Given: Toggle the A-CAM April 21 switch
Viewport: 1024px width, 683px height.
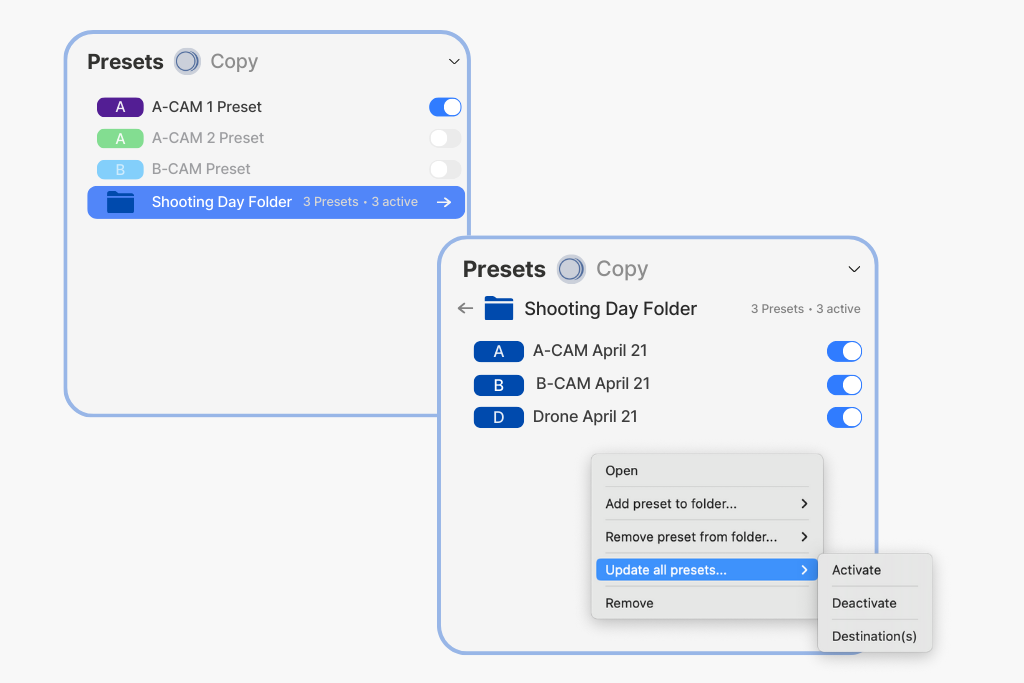Looking at the screenshot, I should pyautogui.click(x=844, y=351).
